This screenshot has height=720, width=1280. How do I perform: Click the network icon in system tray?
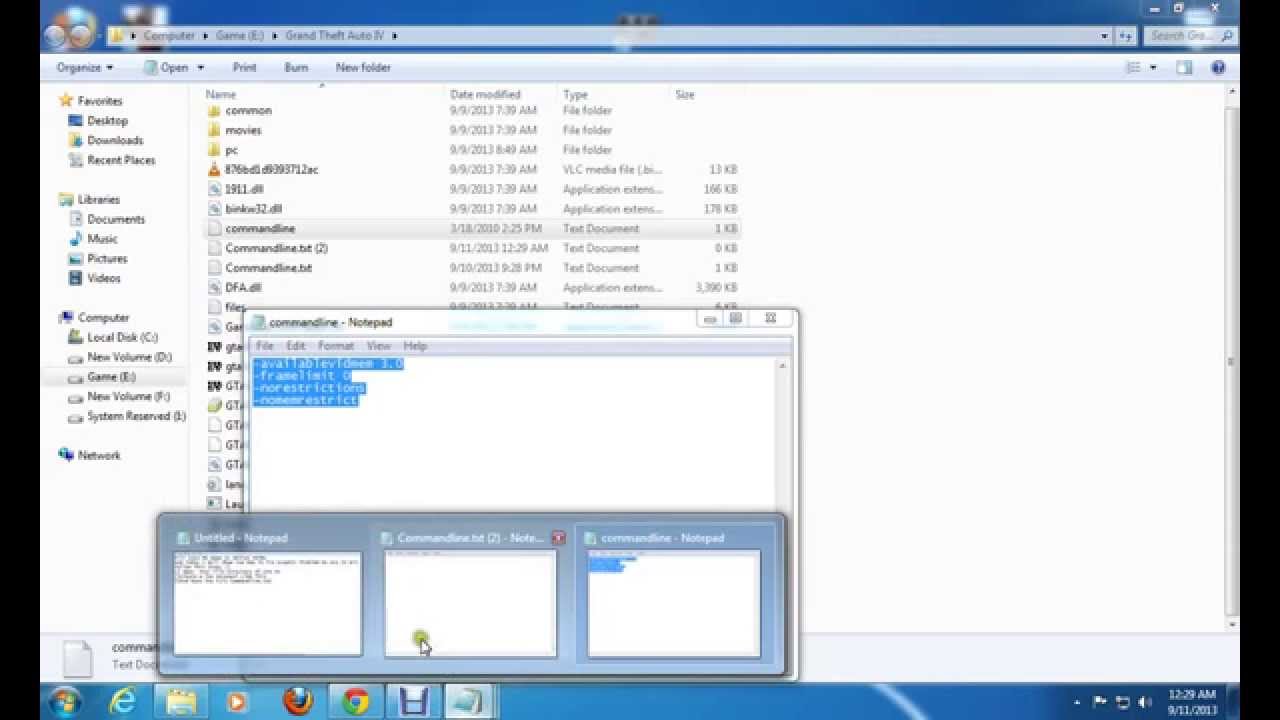point(1122,701)
